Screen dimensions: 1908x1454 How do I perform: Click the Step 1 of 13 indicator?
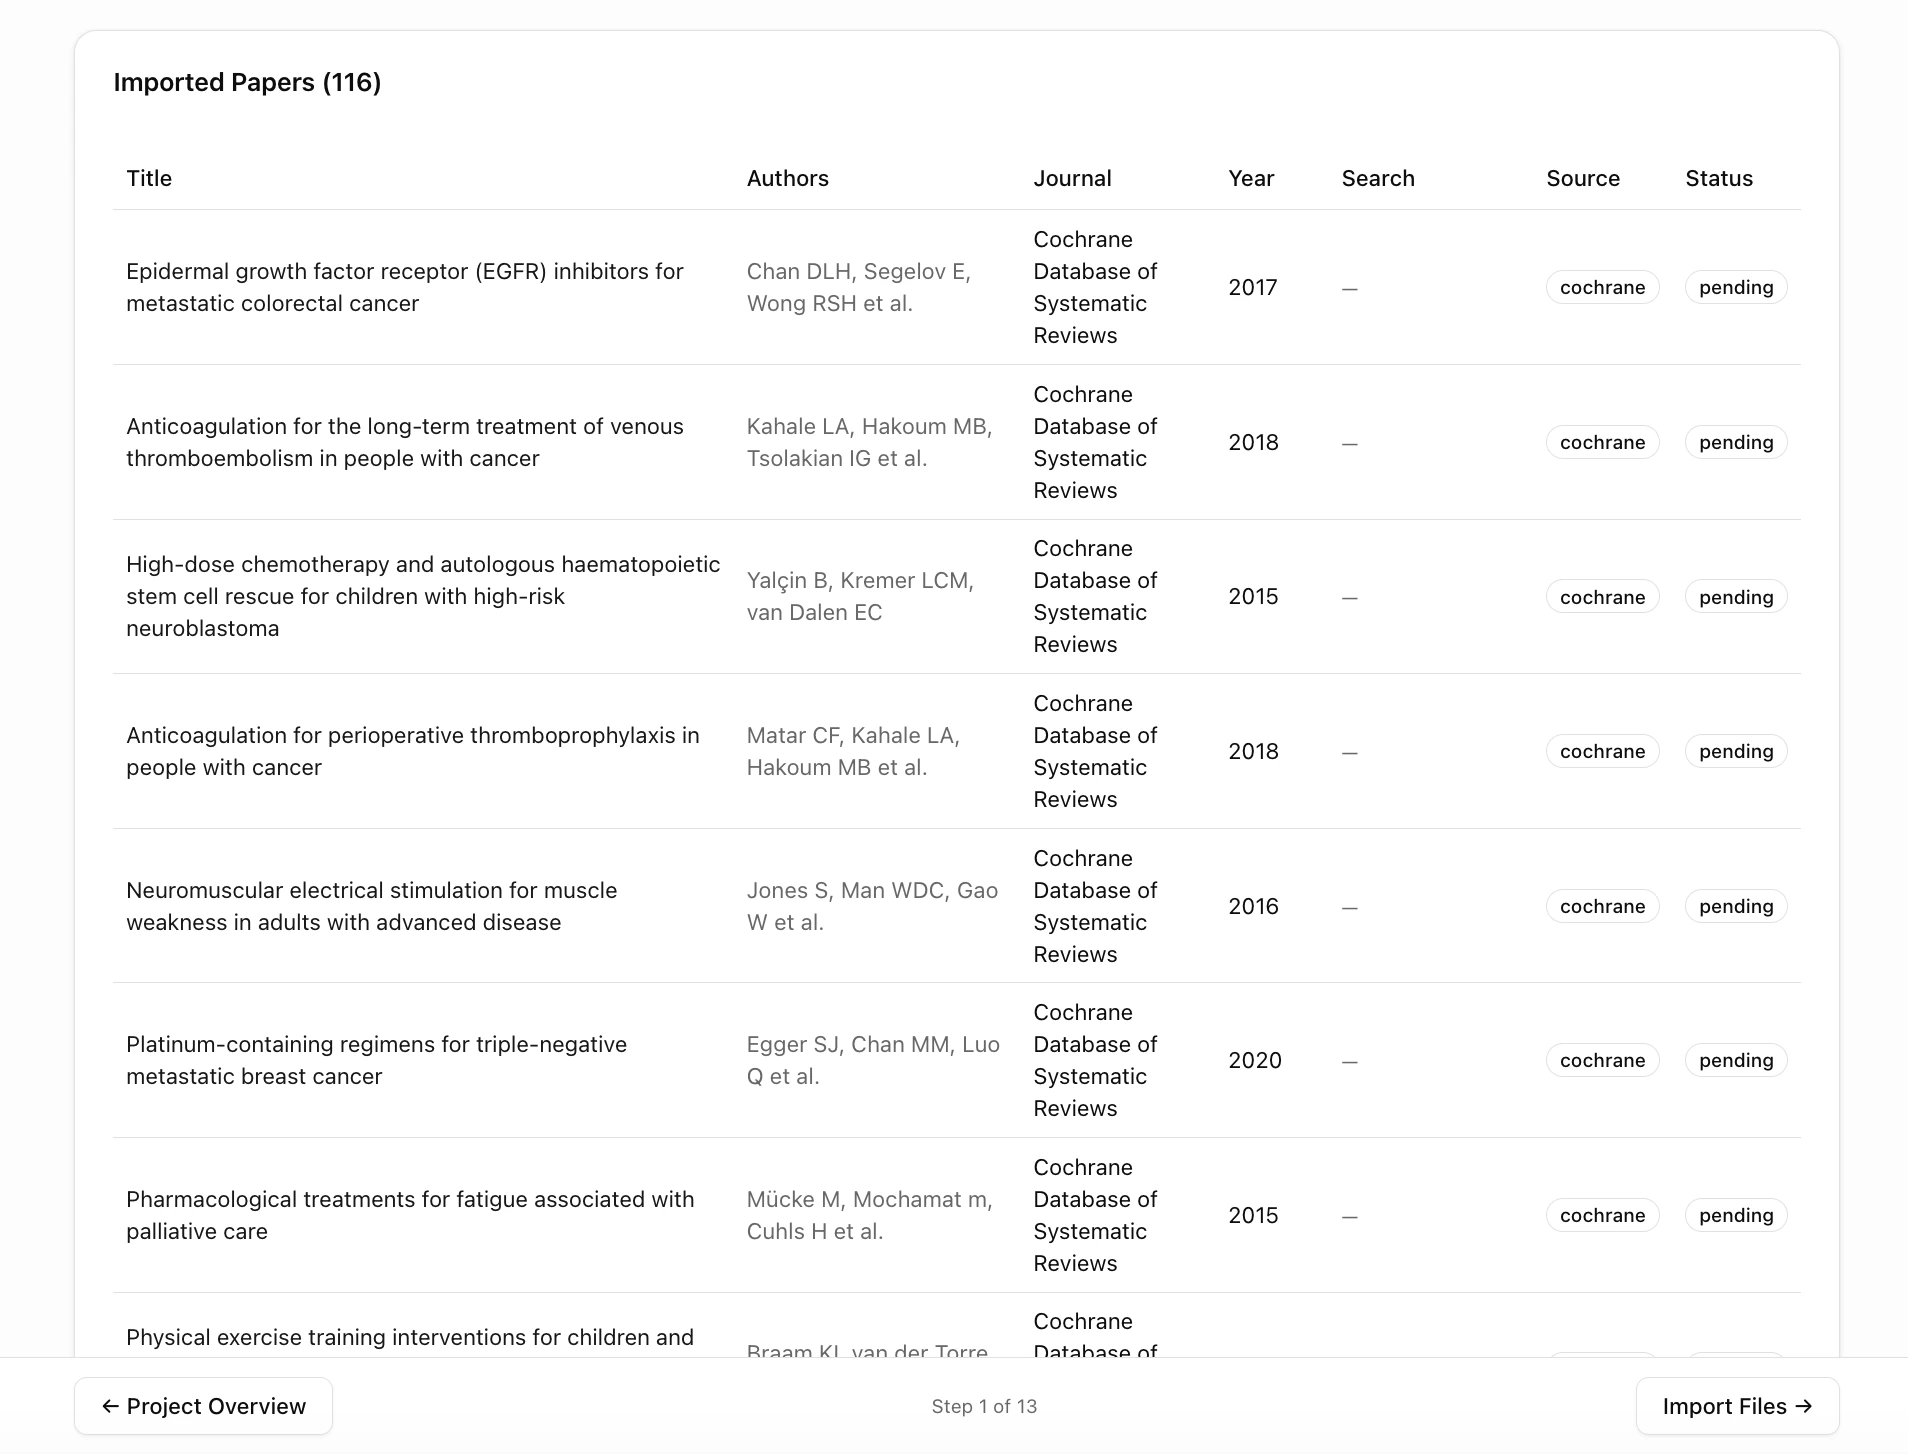pos(984,1406)
